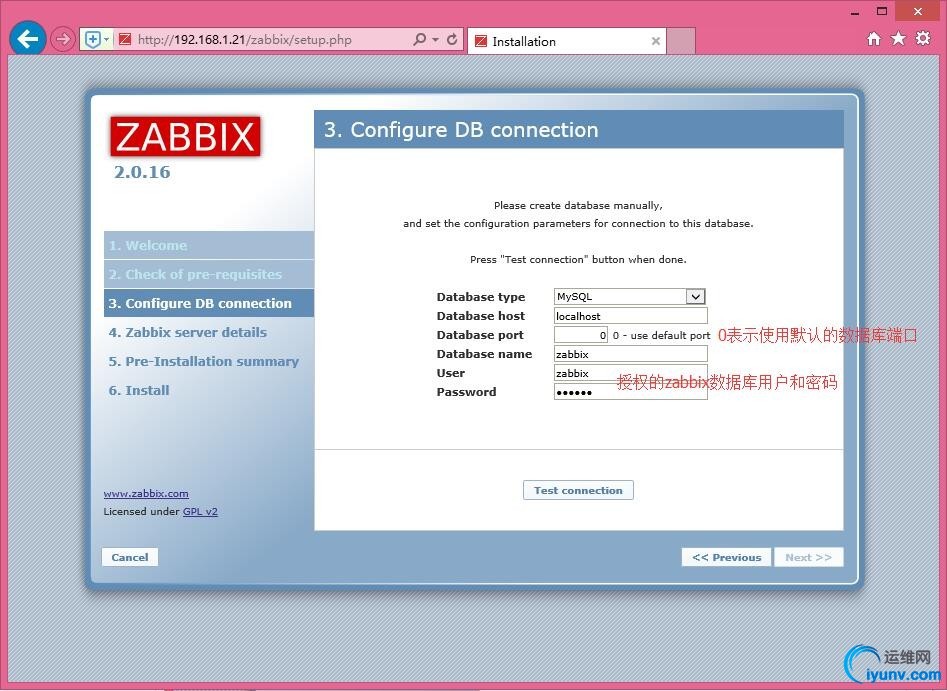
Task: Open a new blank tab
Action: coord(681,41)
